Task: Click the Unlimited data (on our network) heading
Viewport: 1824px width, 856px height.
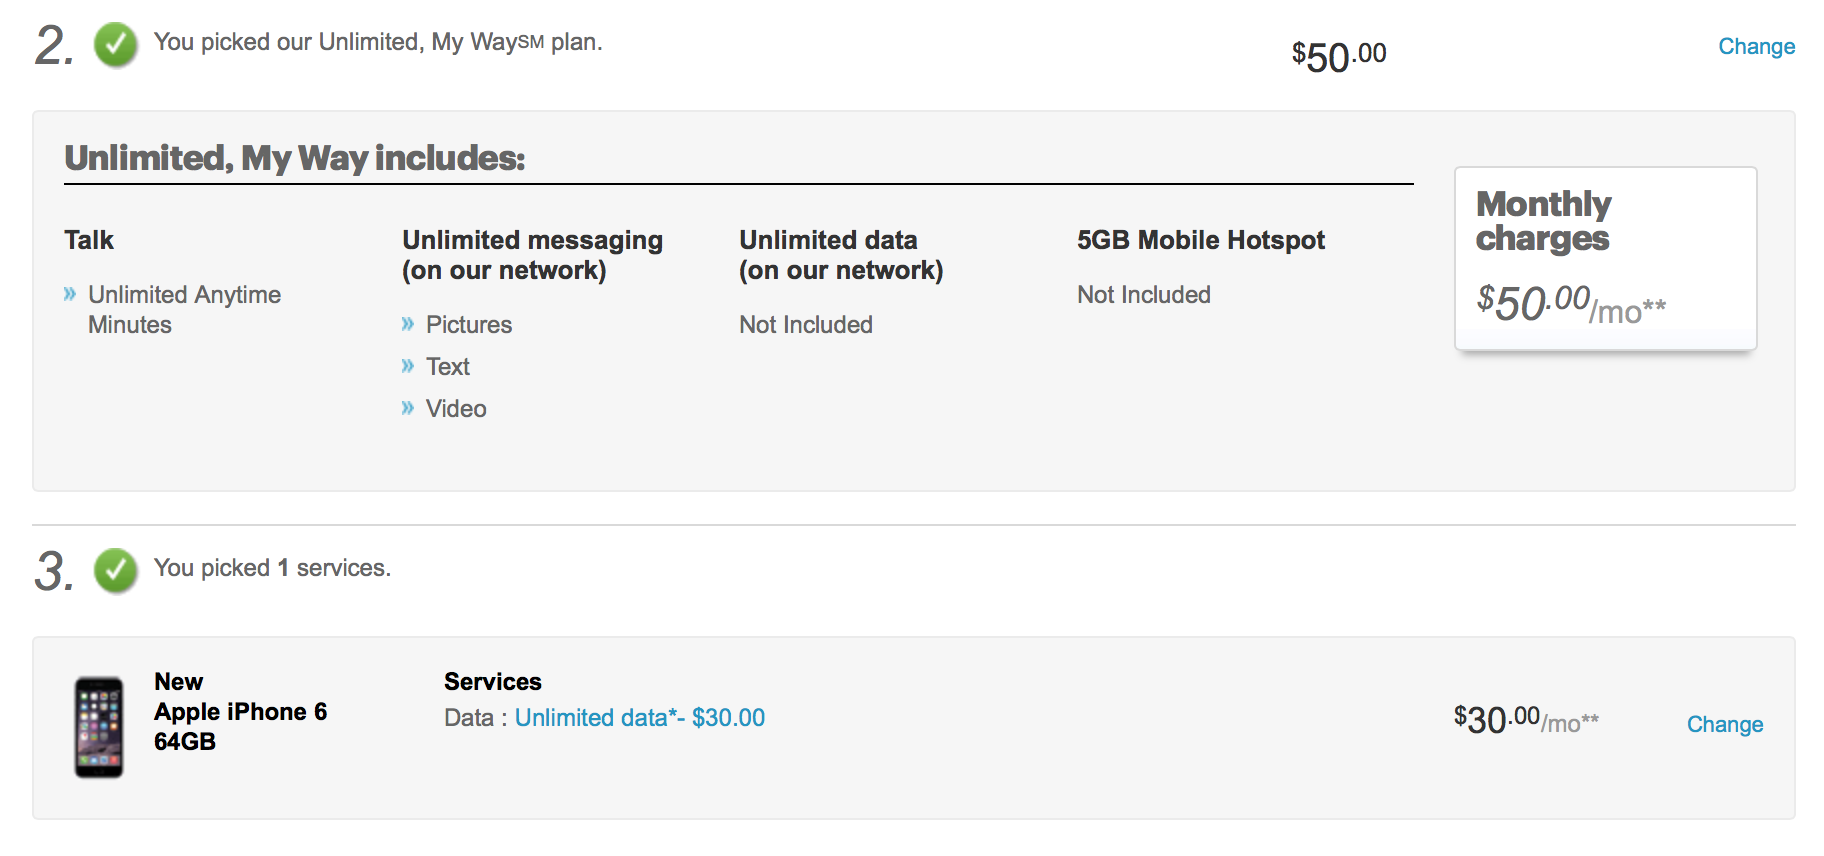Action: [x=840, y=255]
